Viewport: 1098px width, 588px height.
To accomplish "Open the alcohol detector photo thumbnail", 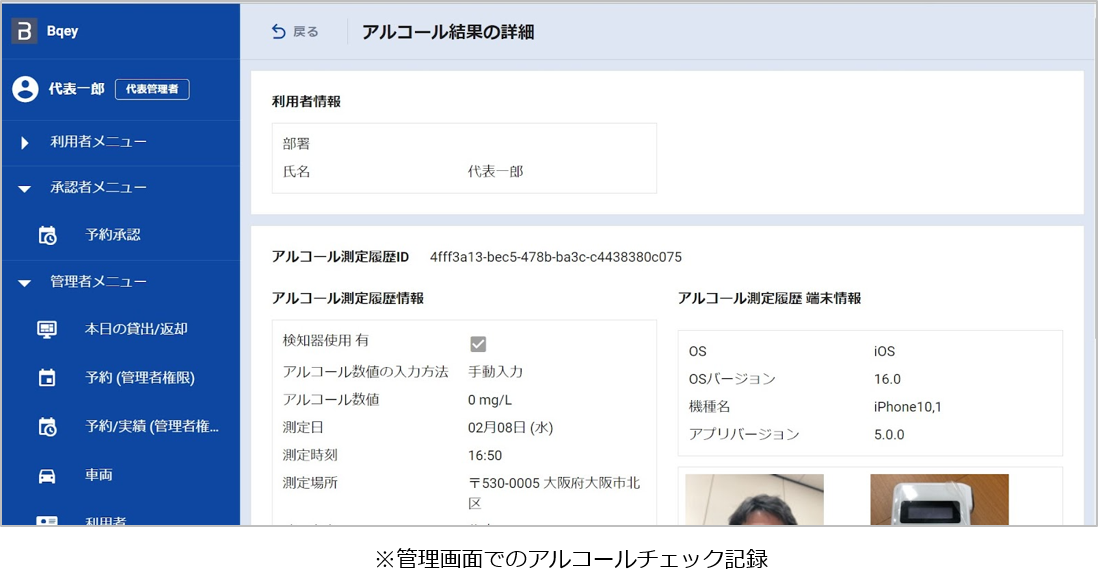I will tap(939, 499).
